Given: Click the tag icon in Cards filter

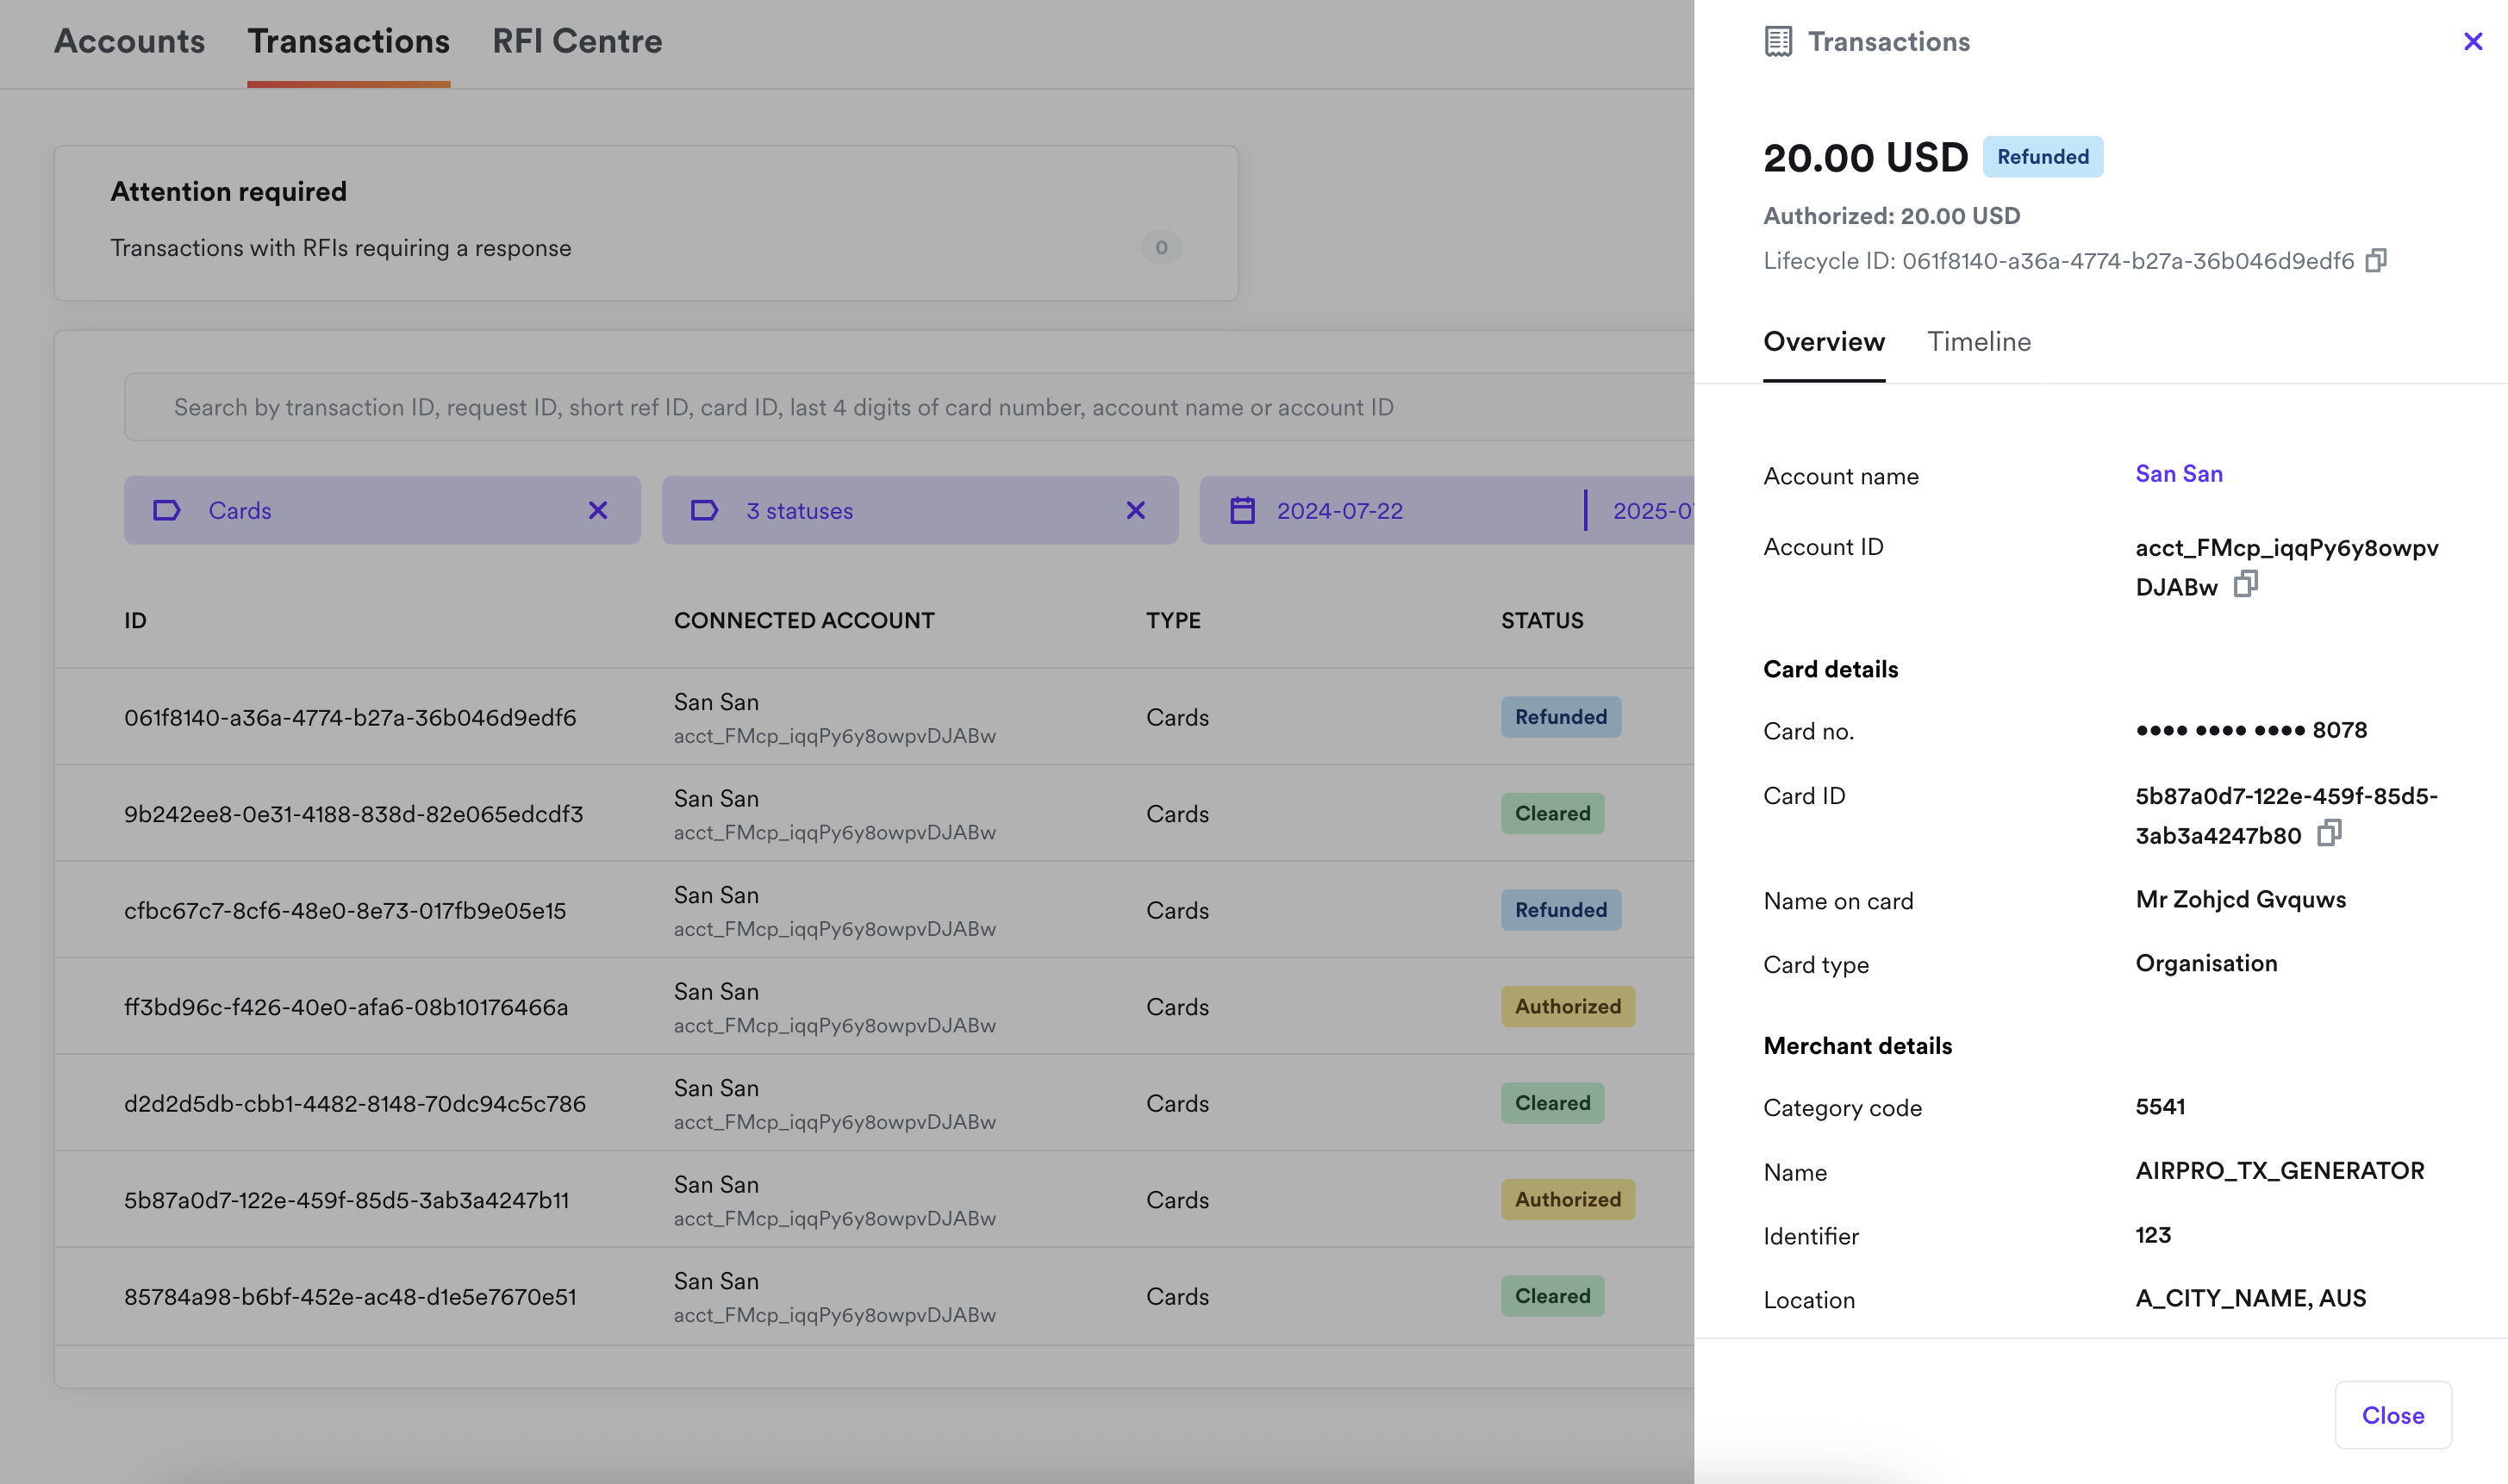Looking at the screenshot, I should pos(166,511).
